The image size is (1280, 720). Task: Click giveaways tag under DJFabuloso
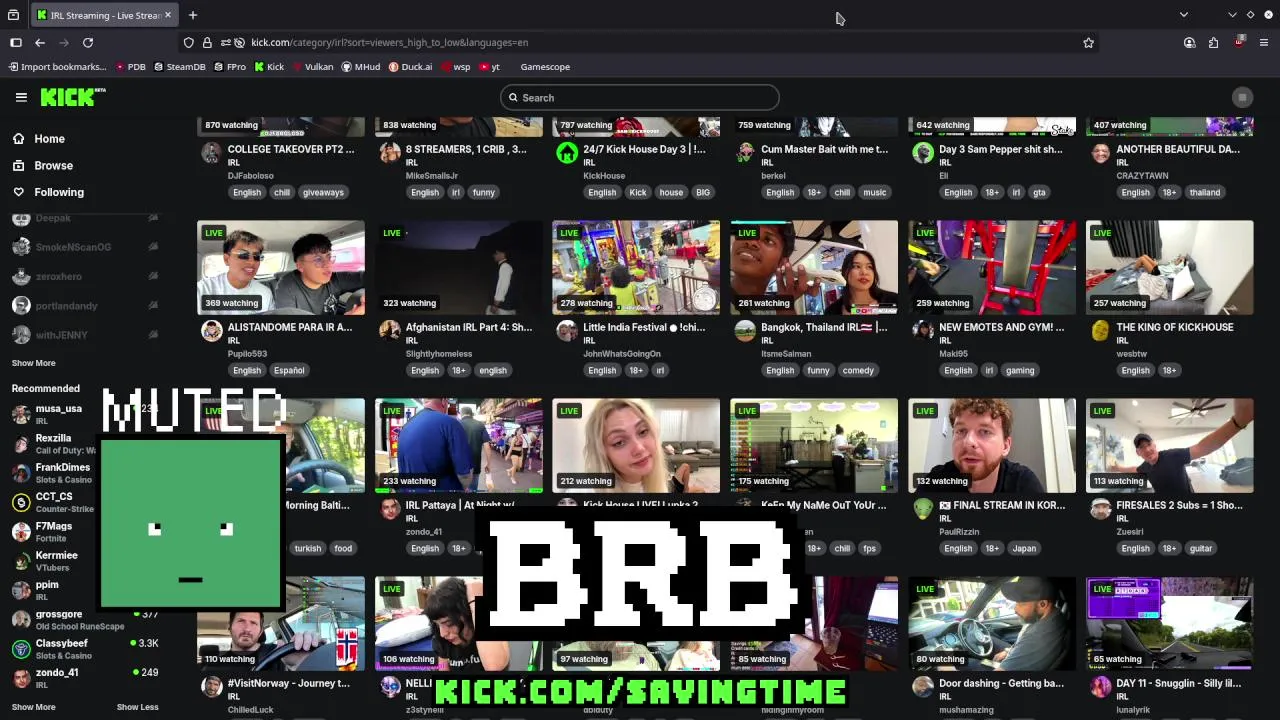click(x=323, y=192)
